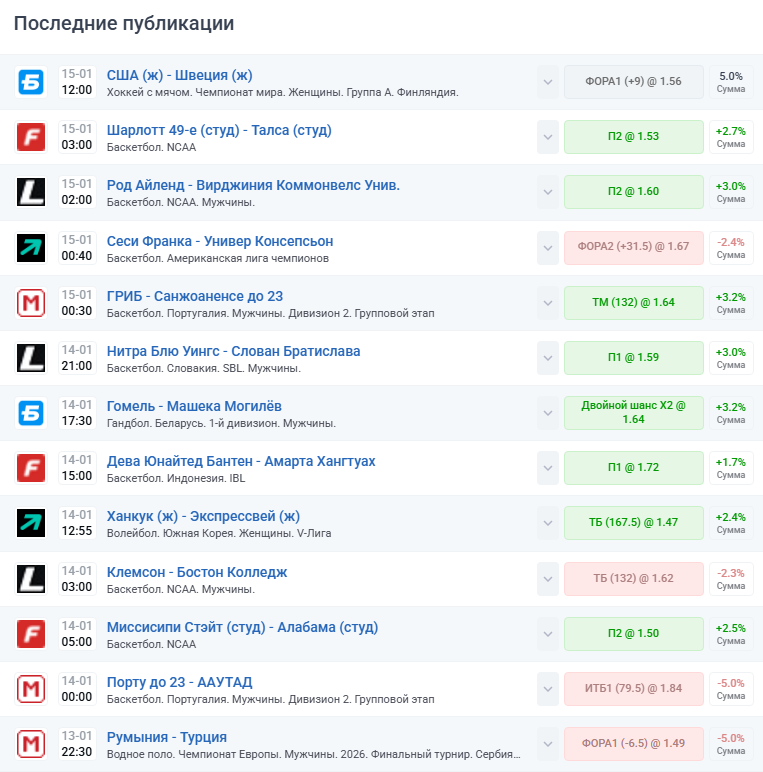Open the chevron for Порту до 23 - ААУТАД
Image resolution: width=763 pixels, height=772 pixels.
pyautogui.click(x=547, y=688)
